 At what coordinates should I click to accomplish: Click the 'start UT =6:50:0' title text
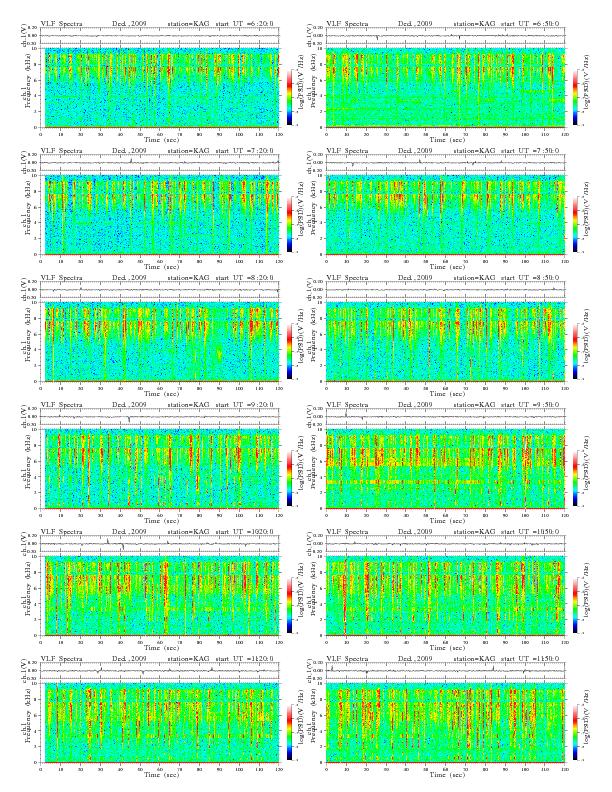[531, 24]
